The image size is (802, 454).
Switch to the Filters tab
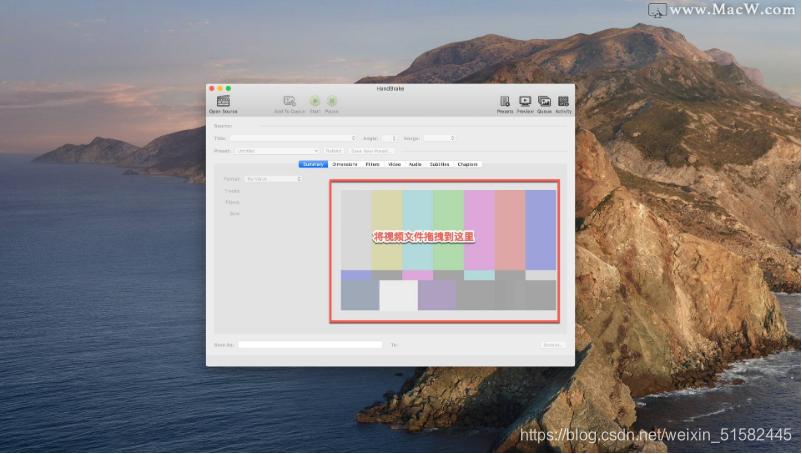(x=372, y=164)
